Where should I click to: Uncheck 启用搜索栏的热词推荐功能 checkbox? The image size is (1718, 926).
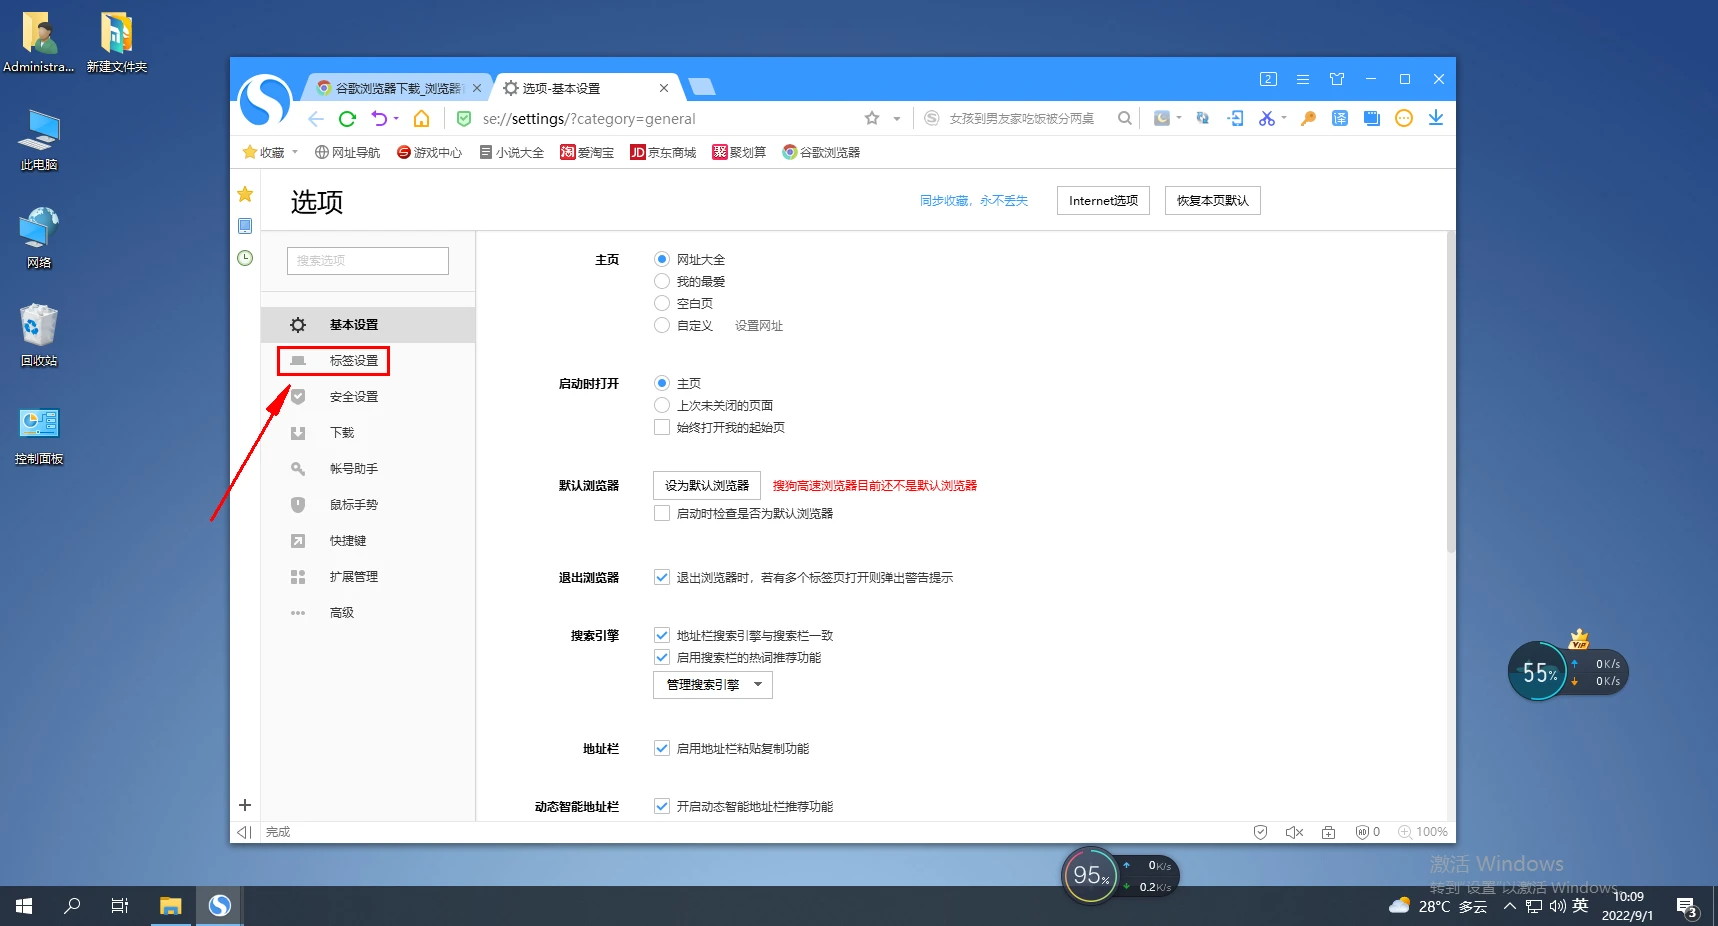pos(662,657)
